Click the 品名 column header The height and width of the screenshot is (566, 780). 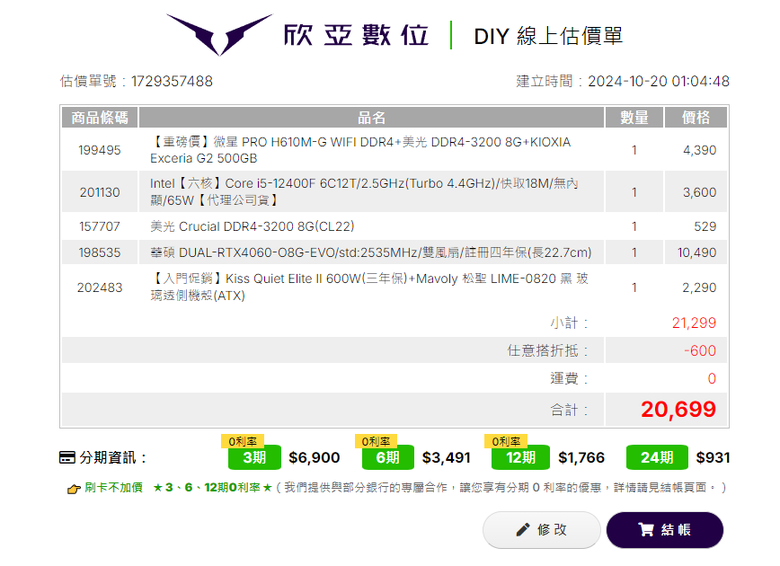[371, 118]
